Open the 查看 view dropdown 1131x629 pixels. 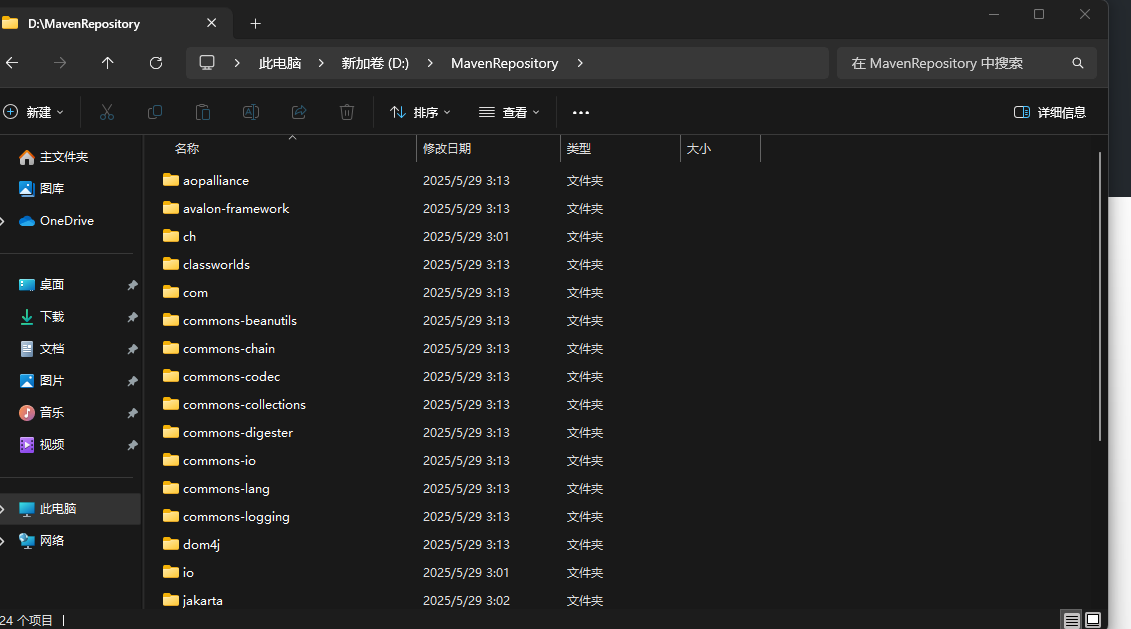click(509, 113)
